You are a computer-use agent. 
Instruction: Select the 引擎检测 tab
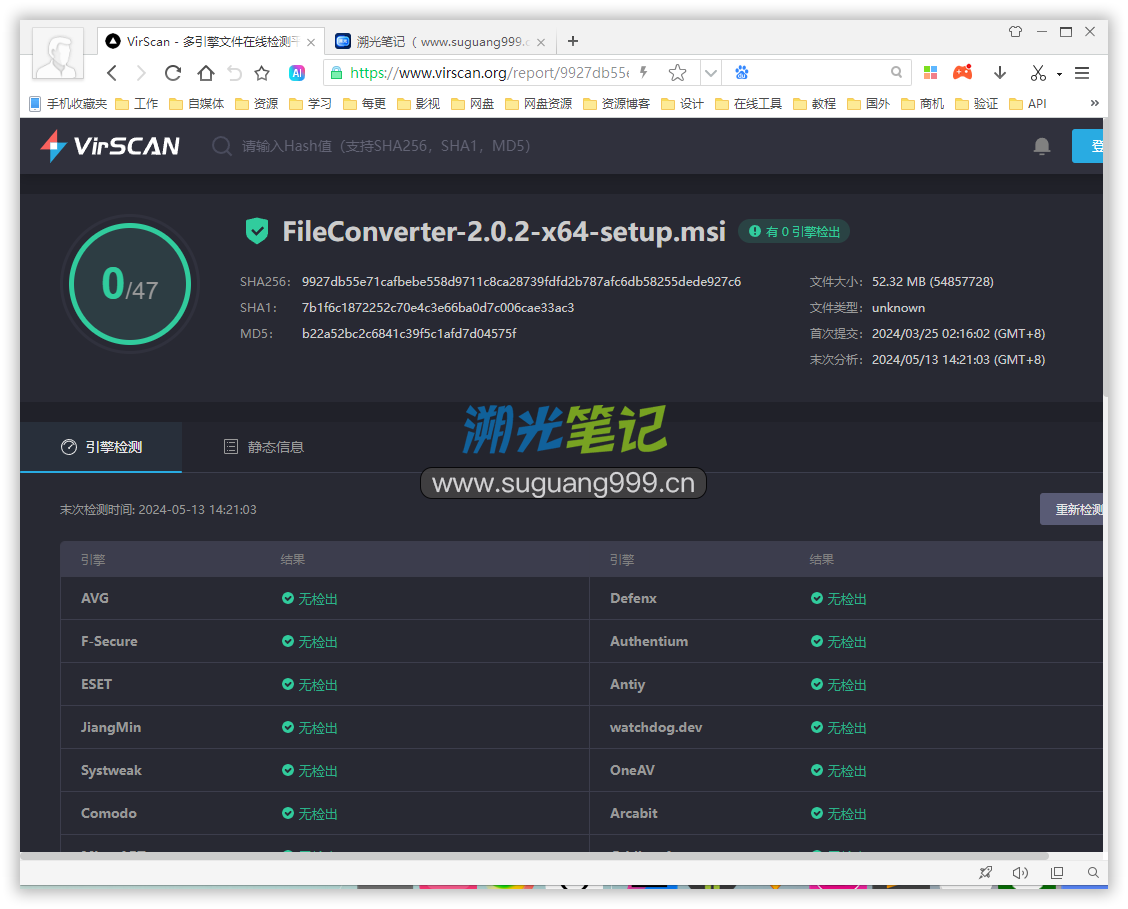coord(101,447)
